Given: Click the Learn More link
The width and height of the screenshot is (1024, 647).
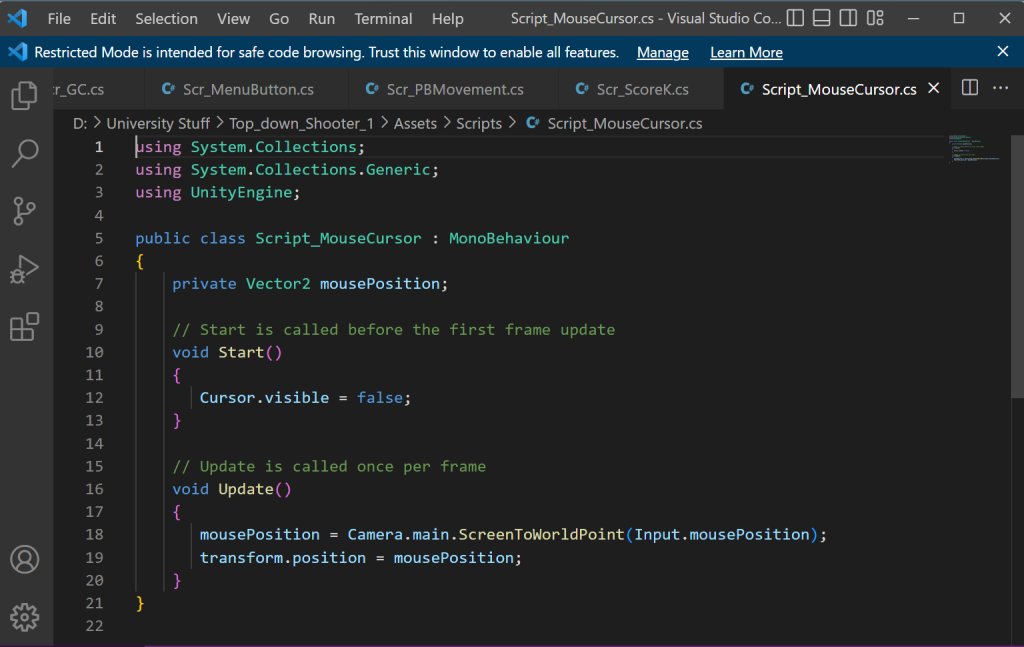Looking at the screenshot, I should pos(746,52).
